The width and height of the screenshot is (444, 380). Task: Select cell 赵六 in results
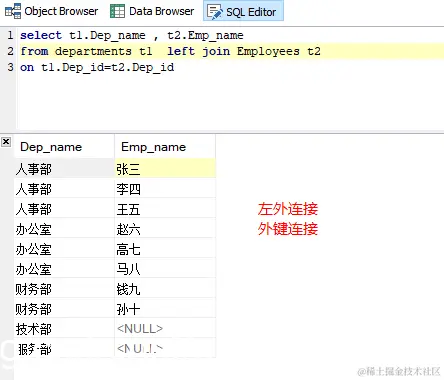[165, 228]
